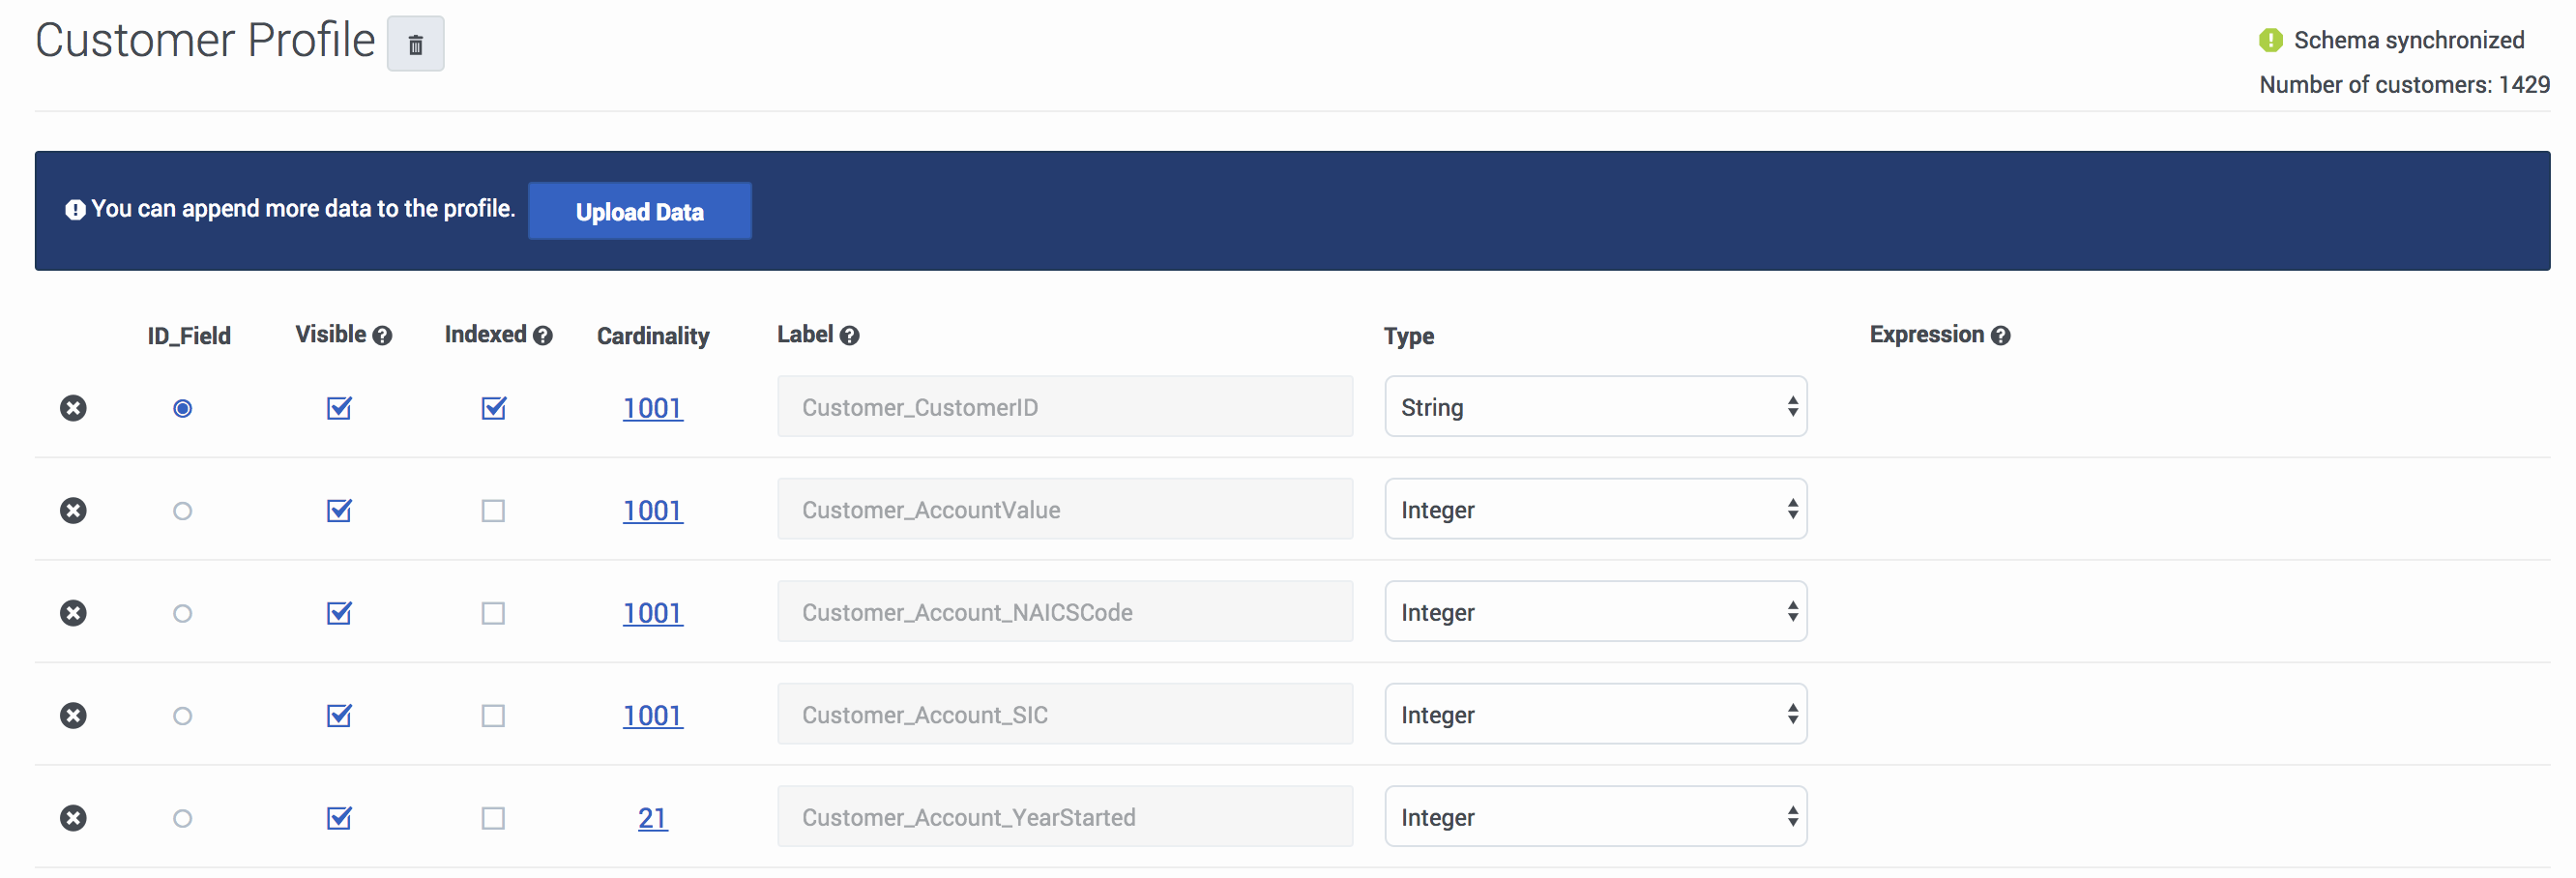Expand the Type selector for Customer_Account_SIC
This screenshot has height=878, width=2576.
(1595, 715)
